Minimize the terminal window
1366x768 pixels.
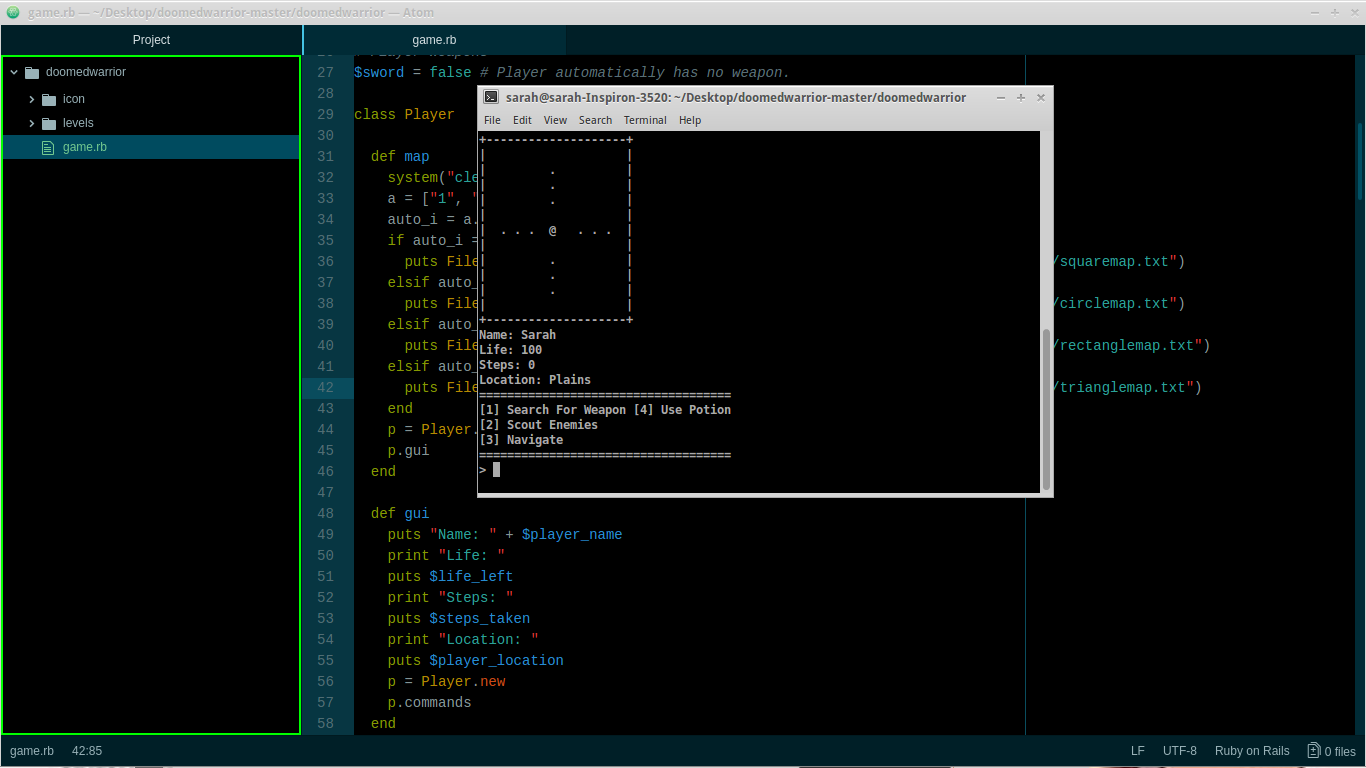click(1002, 97)
